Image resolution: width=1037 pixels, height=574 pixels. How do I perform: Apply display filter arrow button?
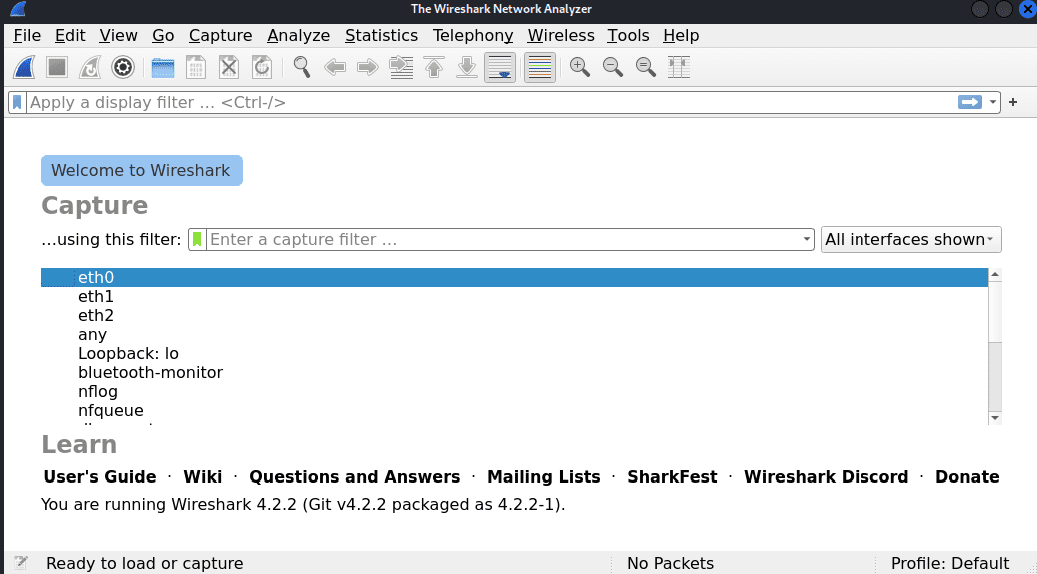[970, 102]
